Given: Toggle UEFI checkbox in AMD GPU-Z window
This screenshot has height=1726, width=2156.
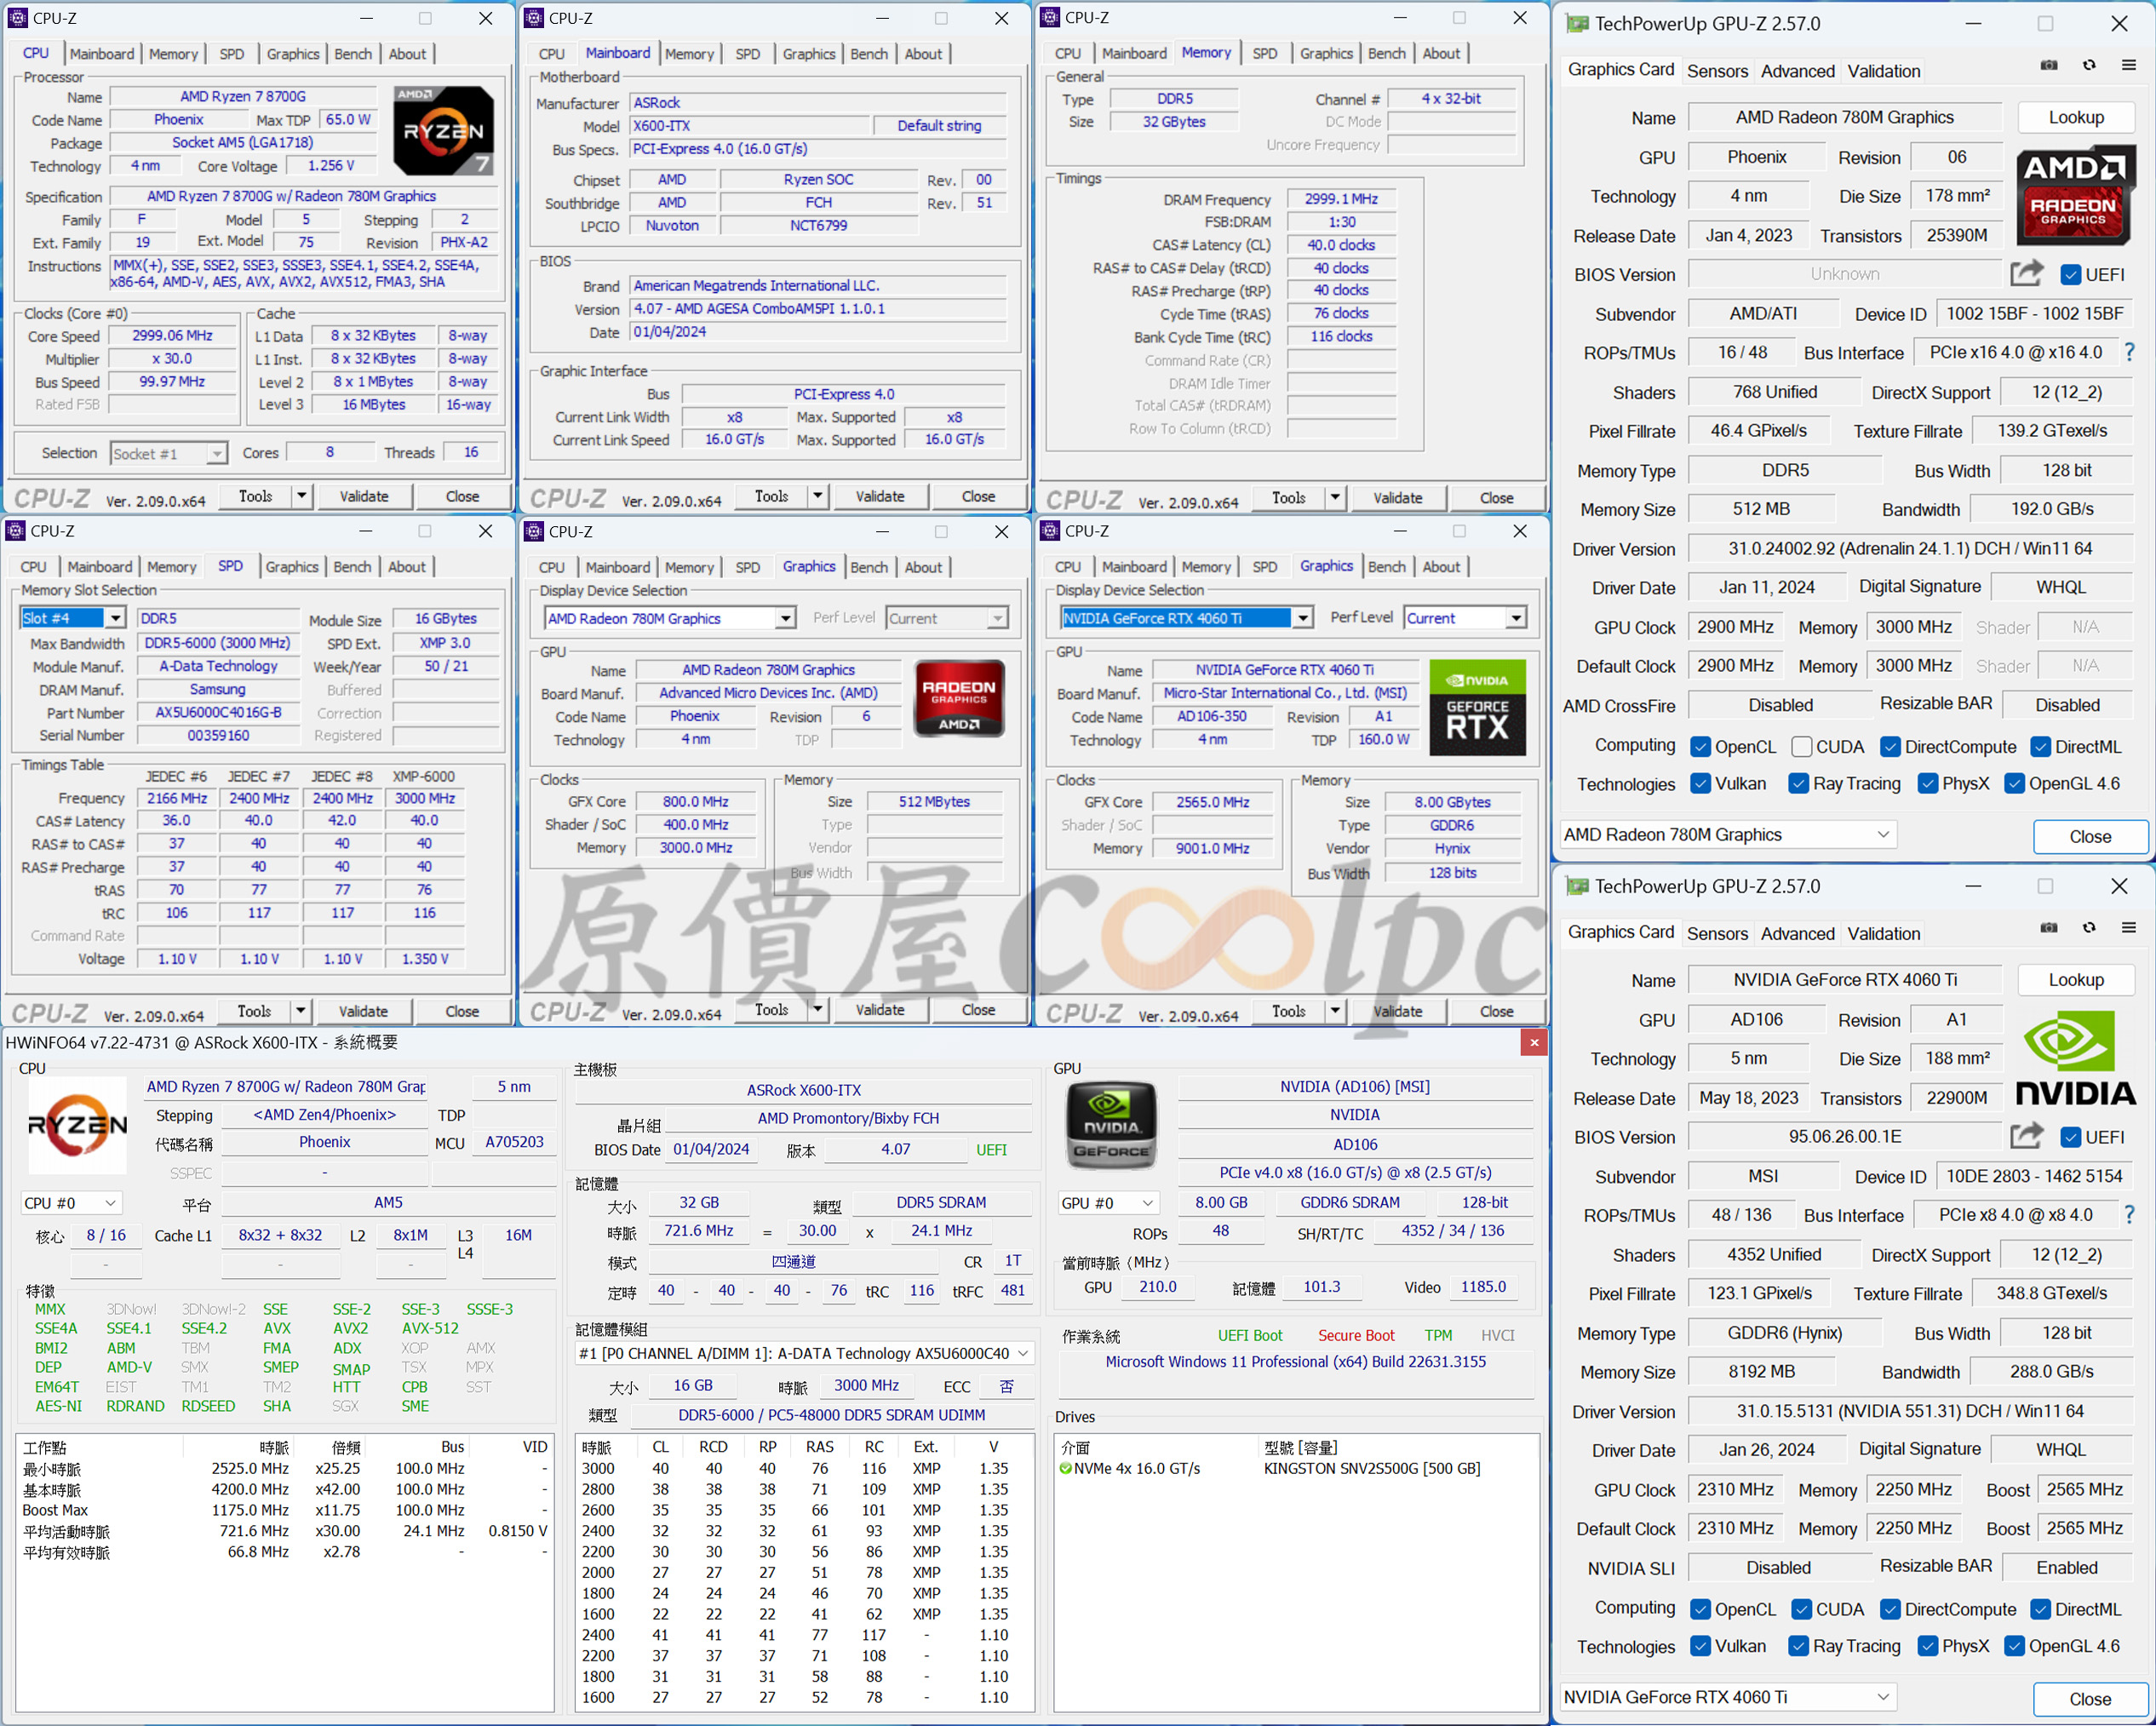Looking at the screenshot, I should (2071, 274).
